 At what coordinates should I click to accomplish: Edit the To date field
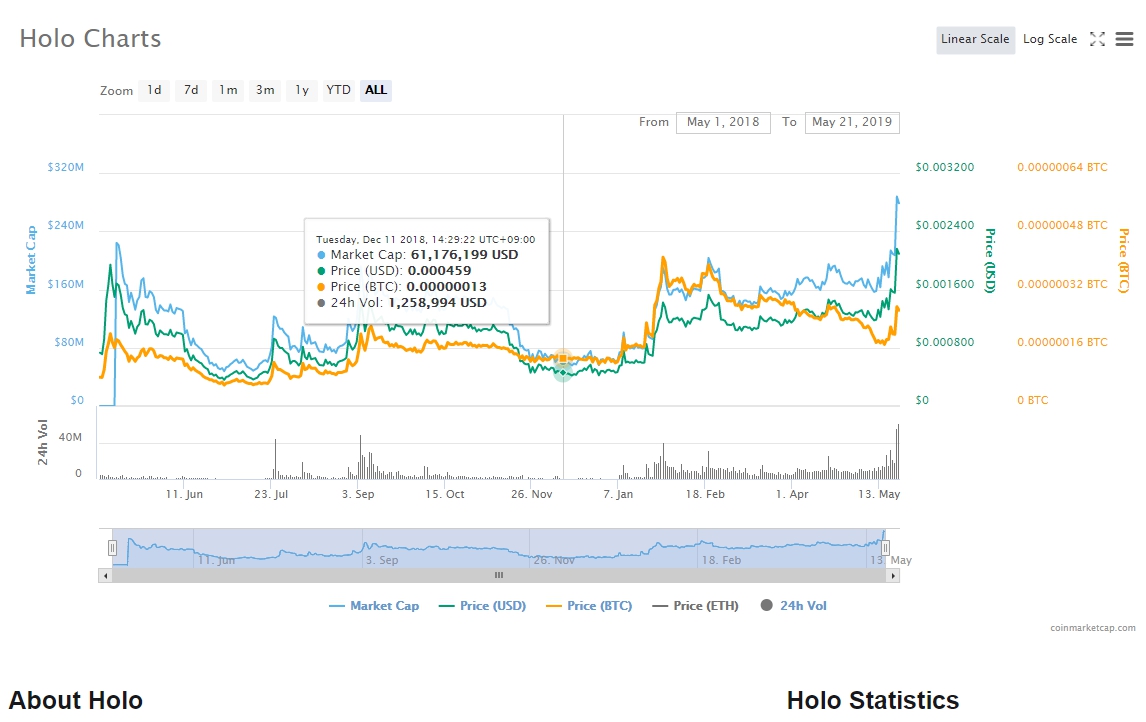(851, 122)
